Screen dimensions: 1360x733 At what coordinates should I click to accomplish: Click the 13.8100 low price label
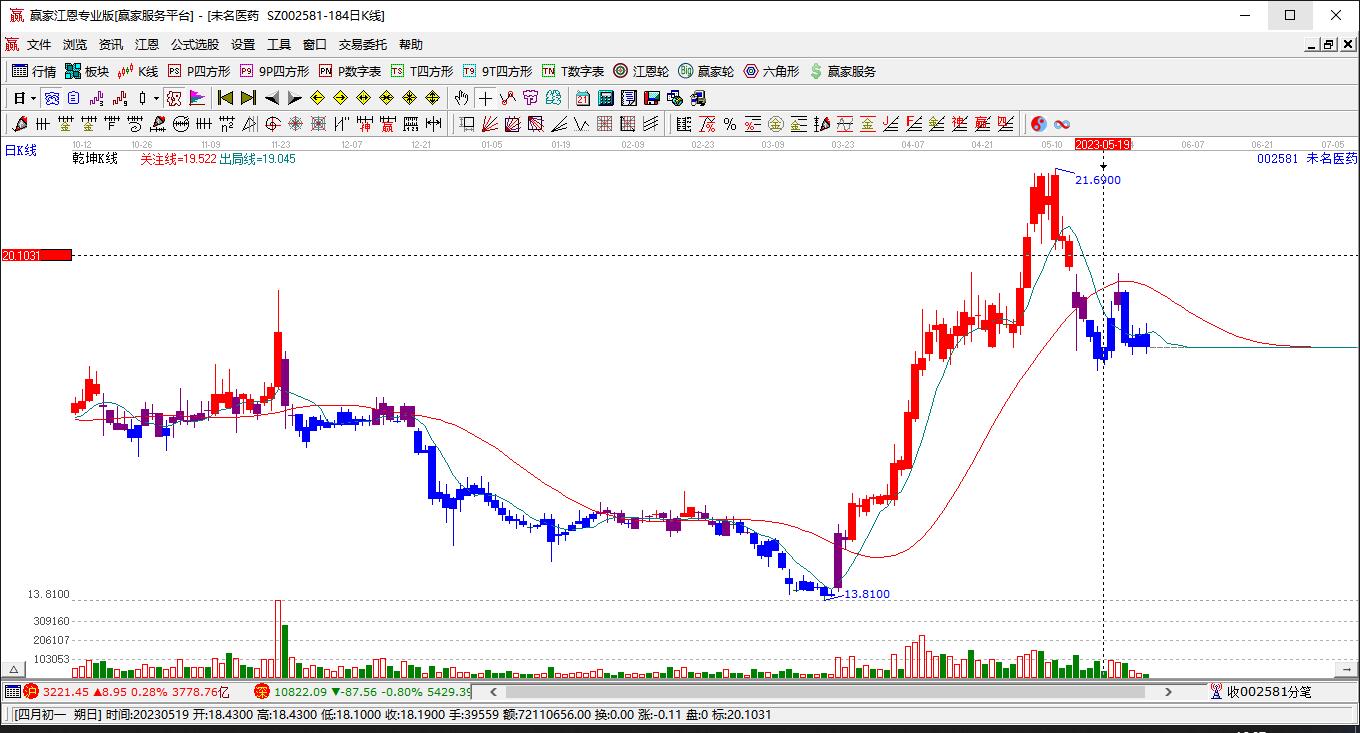coord(866,594)
